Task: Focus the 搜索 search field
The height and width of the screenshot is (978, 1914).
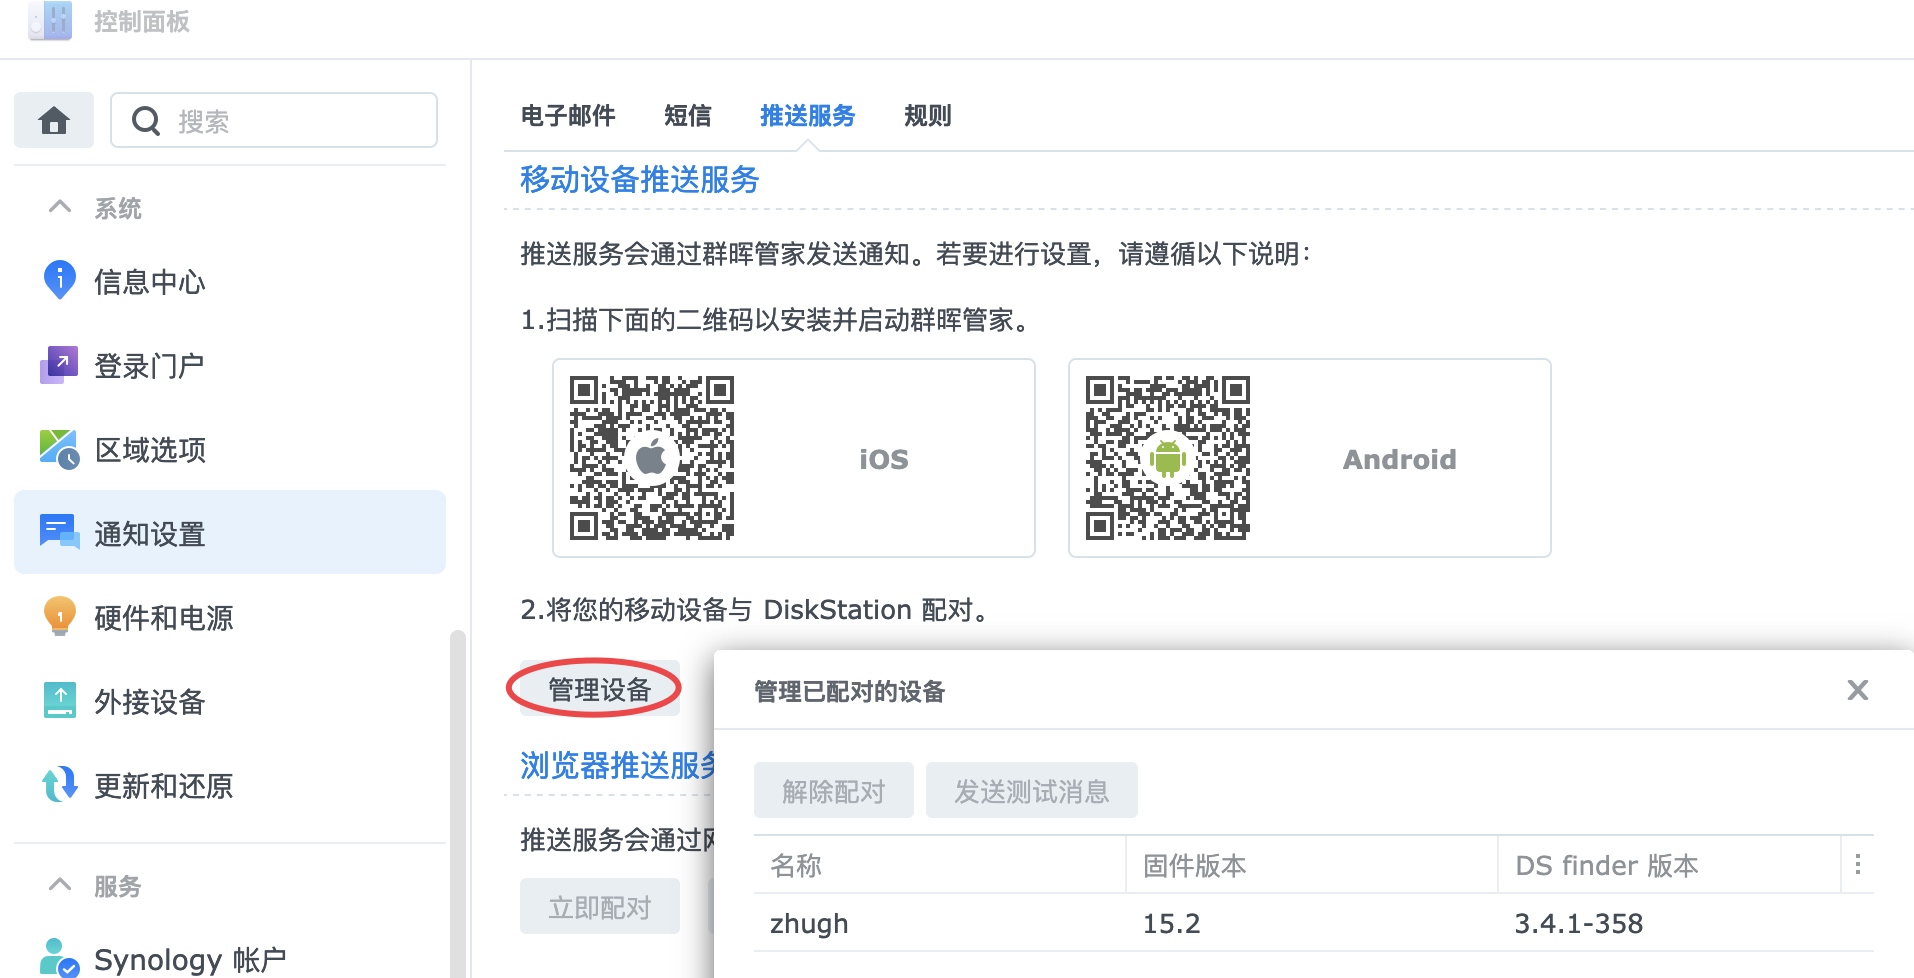Action: point(274,120)
